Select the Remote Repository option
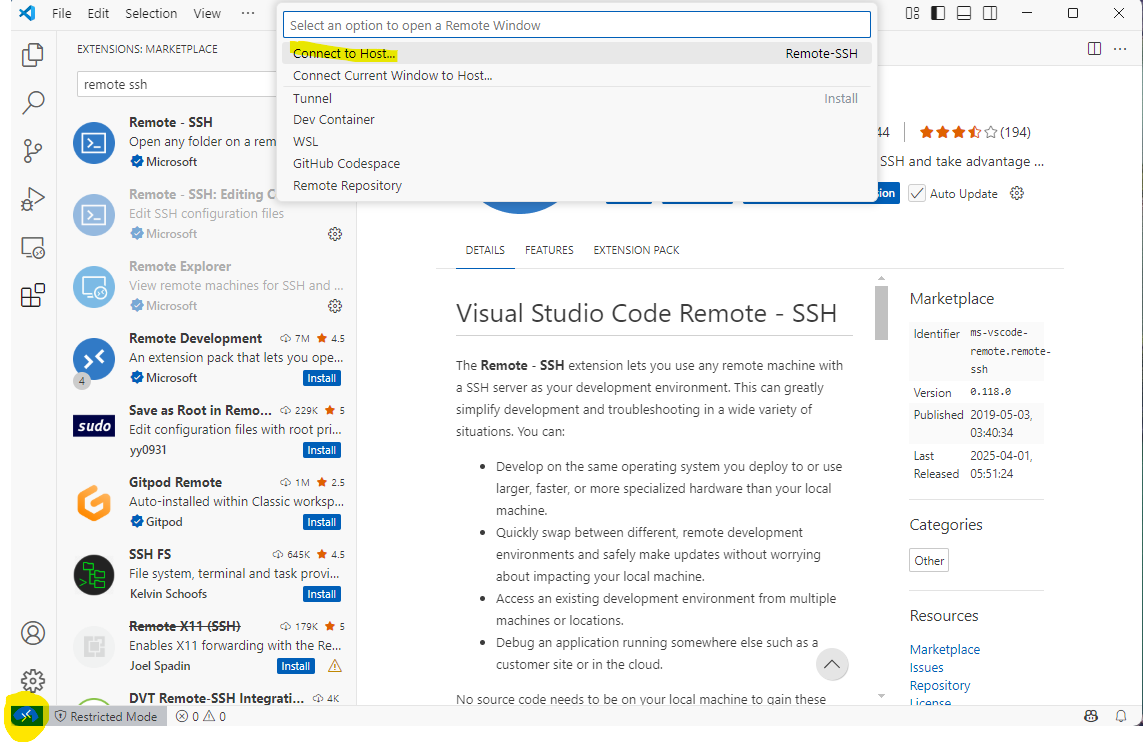This screenshot has width=1143, height=743. pos(577,185)
